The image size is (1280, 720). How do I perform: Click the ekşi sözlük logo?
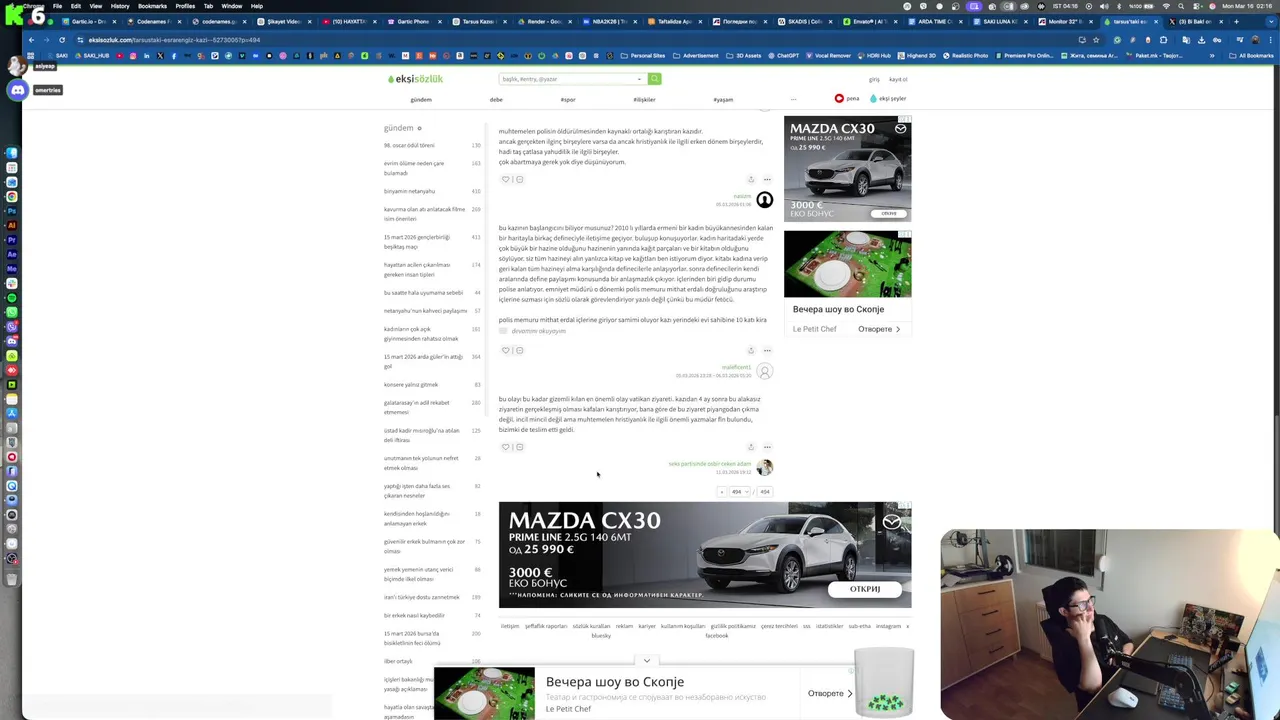point(415,79)
